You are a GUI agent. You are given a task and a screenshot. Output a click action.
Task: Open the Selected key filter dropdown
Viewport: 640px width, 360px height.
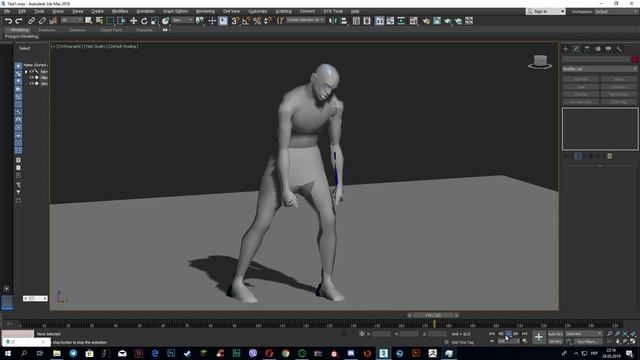[x=583, y=334]
